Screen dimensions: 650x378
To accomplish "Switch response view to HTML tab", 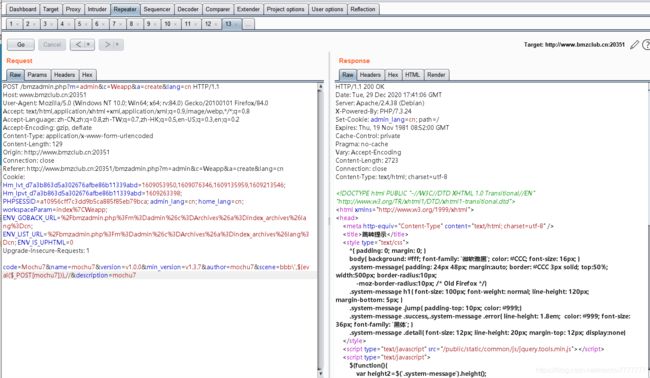I will (412, 75).
